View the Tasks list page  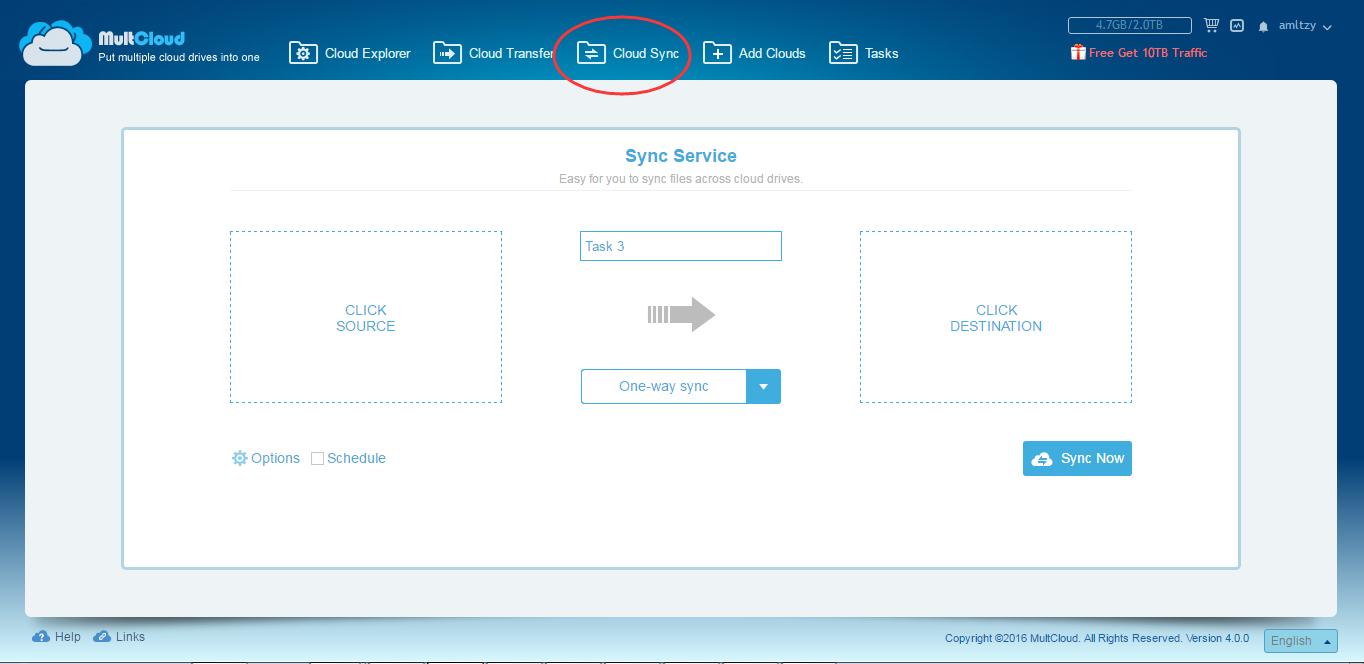tap(864, 53)
